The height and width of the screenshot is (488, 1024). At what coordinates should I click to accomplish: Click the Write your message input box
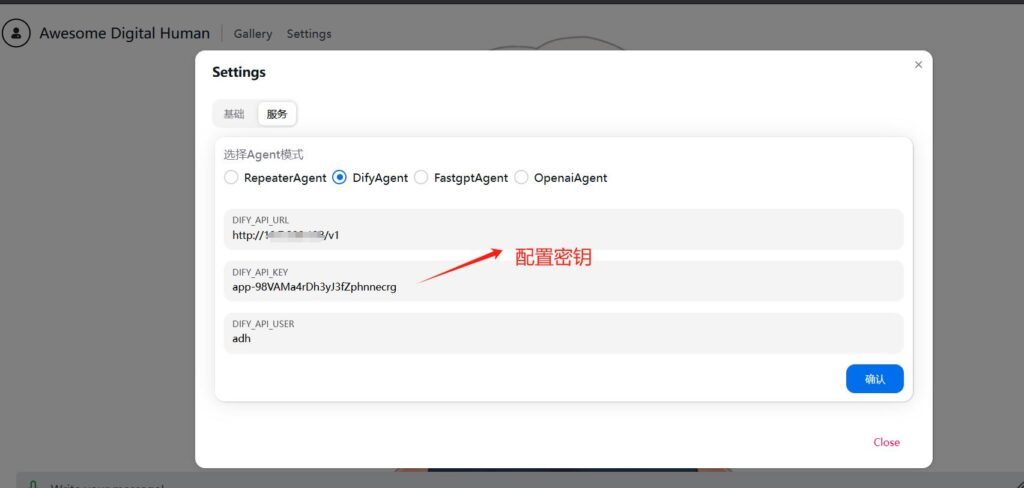(110, 485)
